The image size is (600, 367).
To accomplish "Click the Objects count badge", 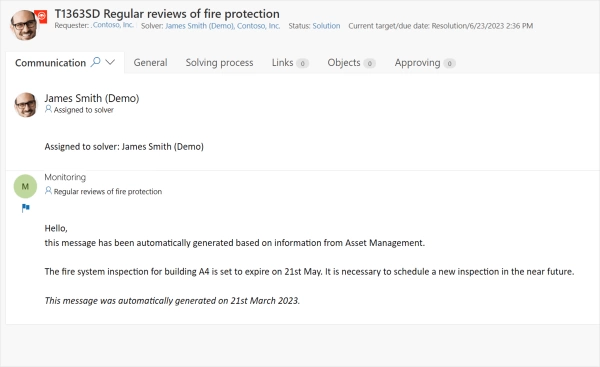I will (369, 63).
